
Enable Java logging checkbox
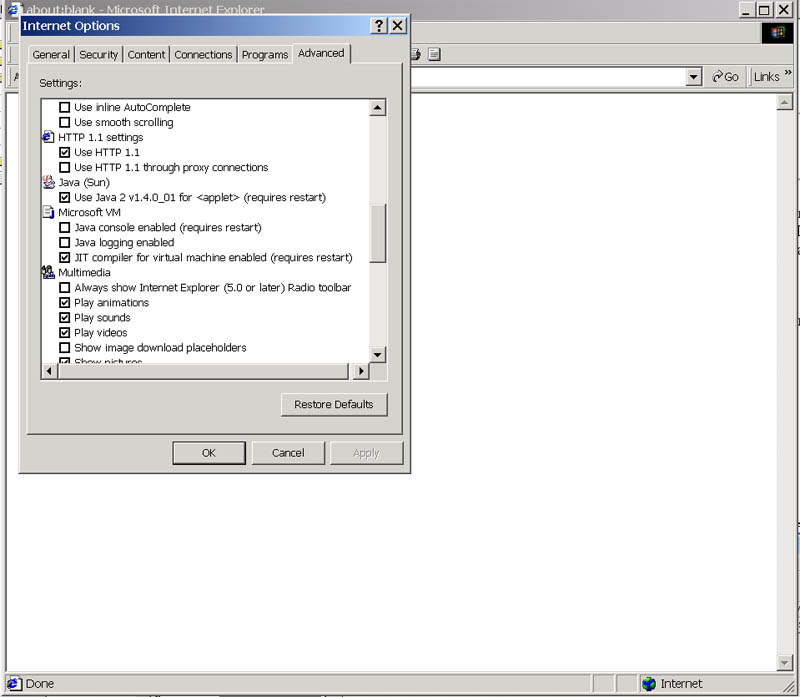pos(65,242)
